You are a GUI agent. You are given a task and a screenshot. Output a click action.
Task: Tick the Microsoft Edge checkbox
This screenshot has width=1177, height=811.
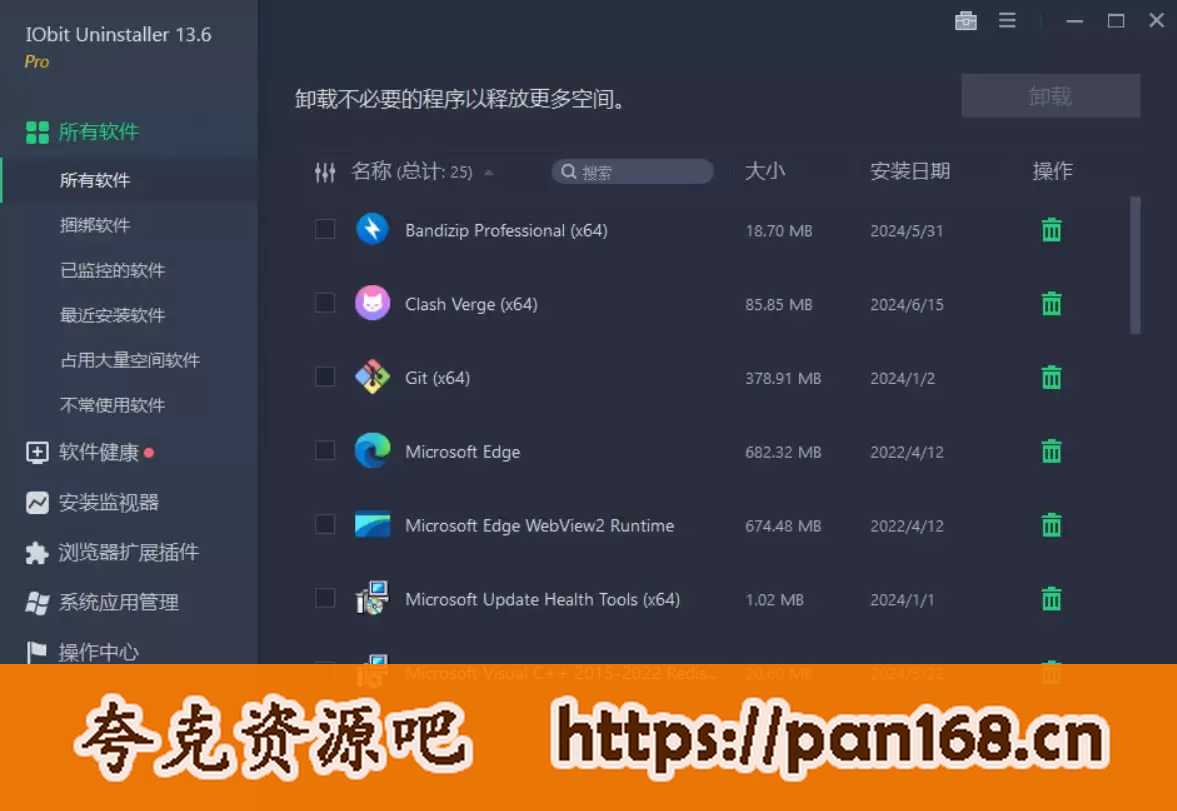pyautogui.click(x=325, y=451)
